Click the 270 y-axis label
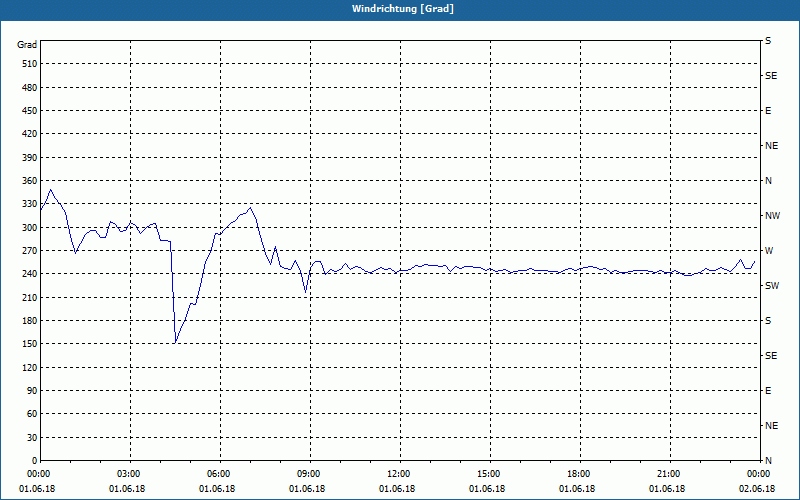 [x=30, y=251]
